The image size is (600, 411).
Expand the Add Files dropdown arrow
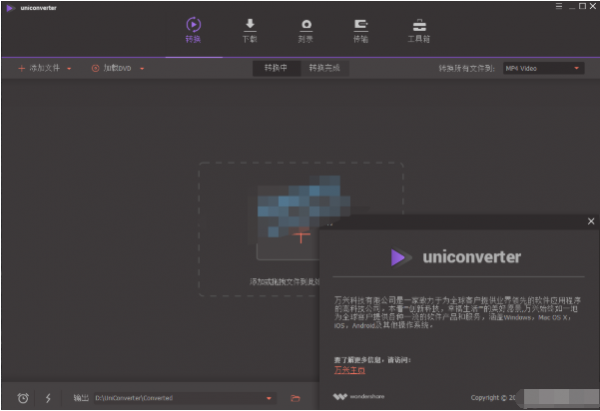pos(69,69)
